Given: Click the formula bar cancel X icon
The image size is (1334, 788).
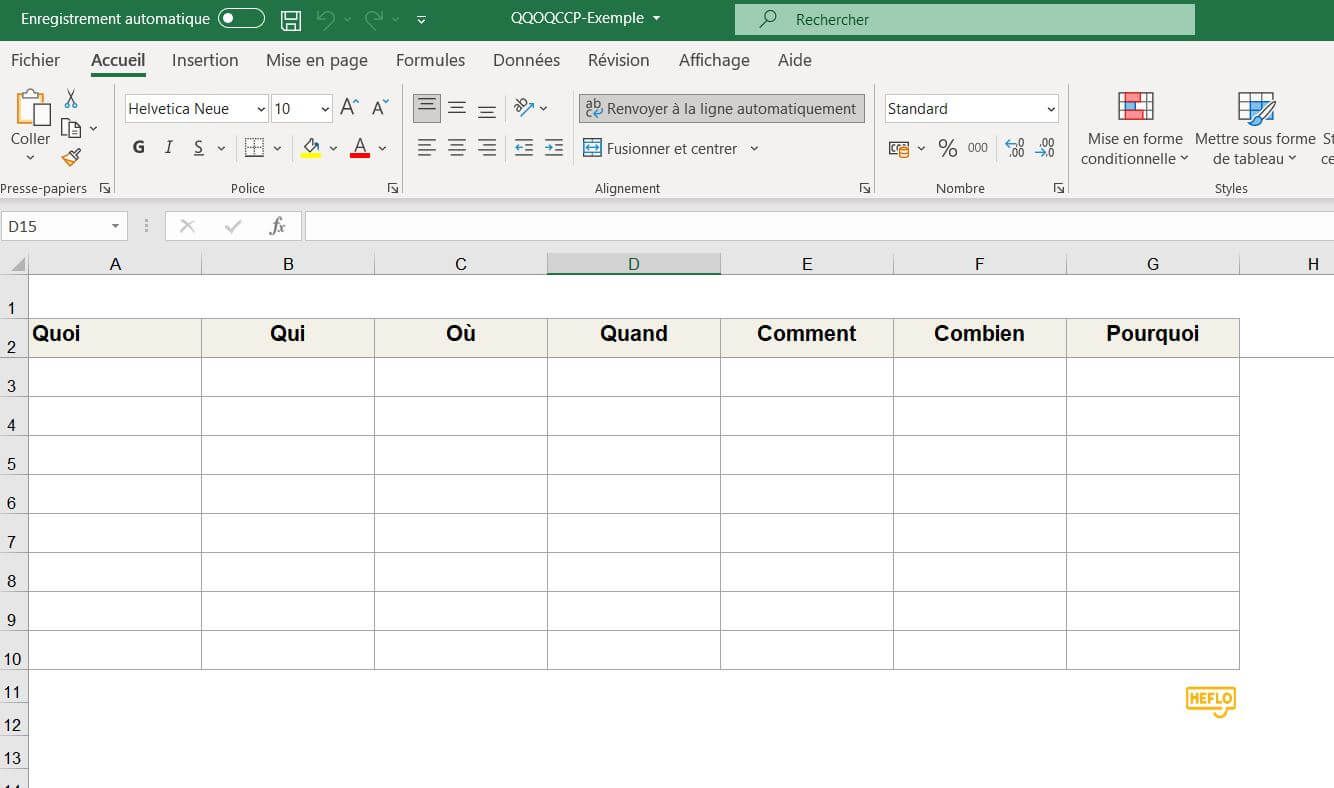Looking at the screenshot, I should 187,226.
